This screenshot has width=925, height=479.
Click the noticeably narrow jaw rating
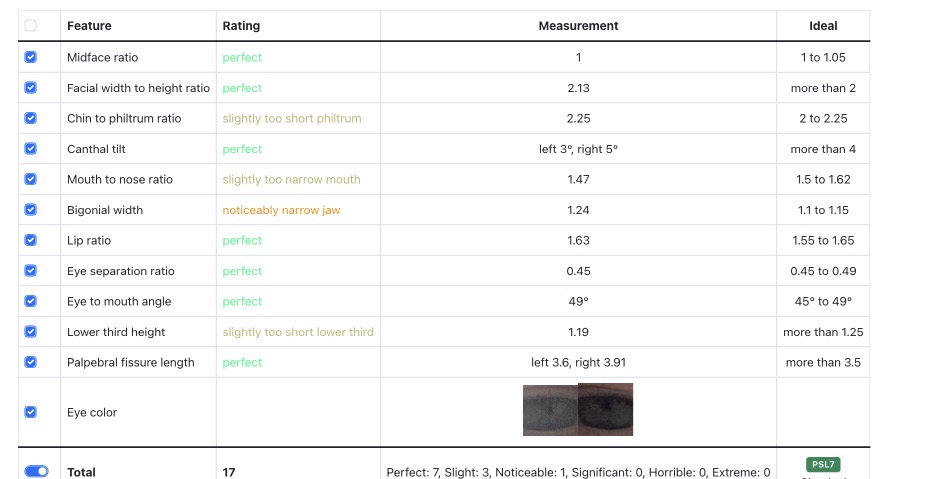click(x=281, y=210)
